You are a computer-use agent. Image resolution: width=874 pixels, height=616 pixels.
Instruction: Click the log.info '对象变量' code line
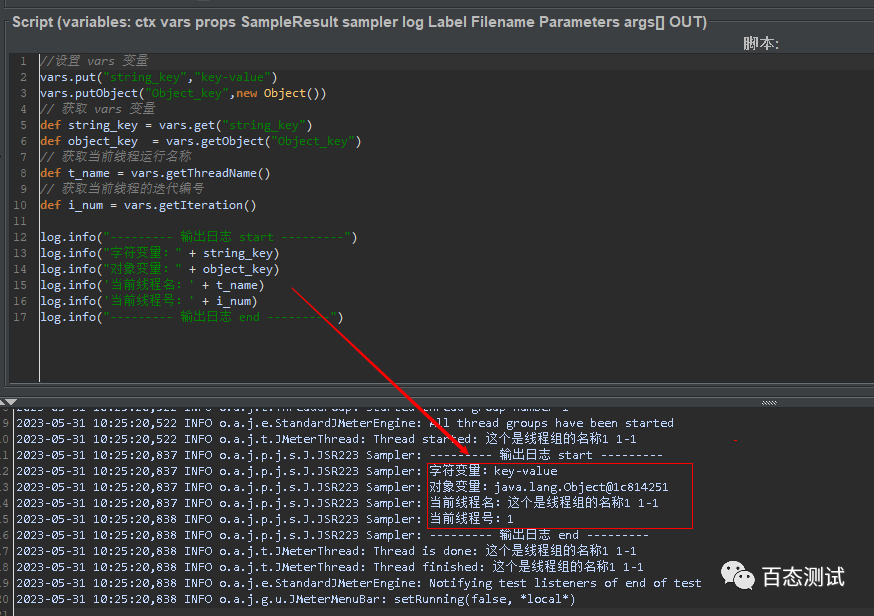tap(159, 269)
